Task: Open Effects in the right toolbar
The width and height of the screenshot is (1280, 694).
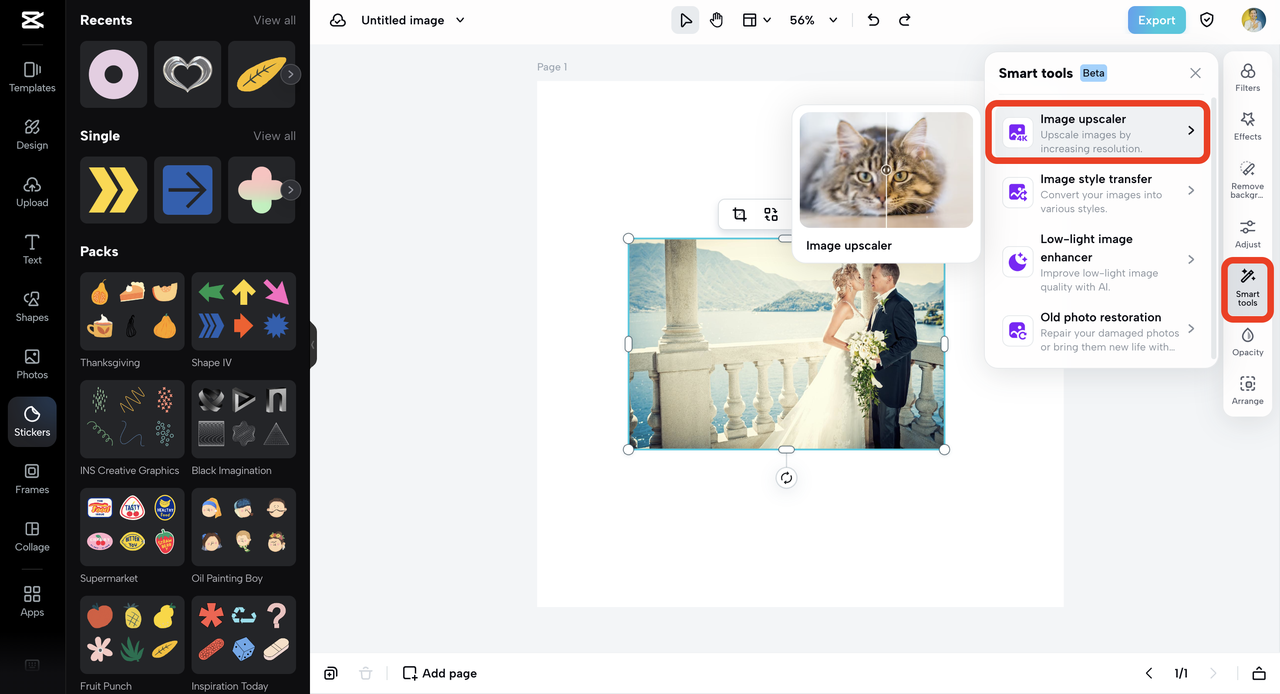Action: click(x=1248, y=126)
